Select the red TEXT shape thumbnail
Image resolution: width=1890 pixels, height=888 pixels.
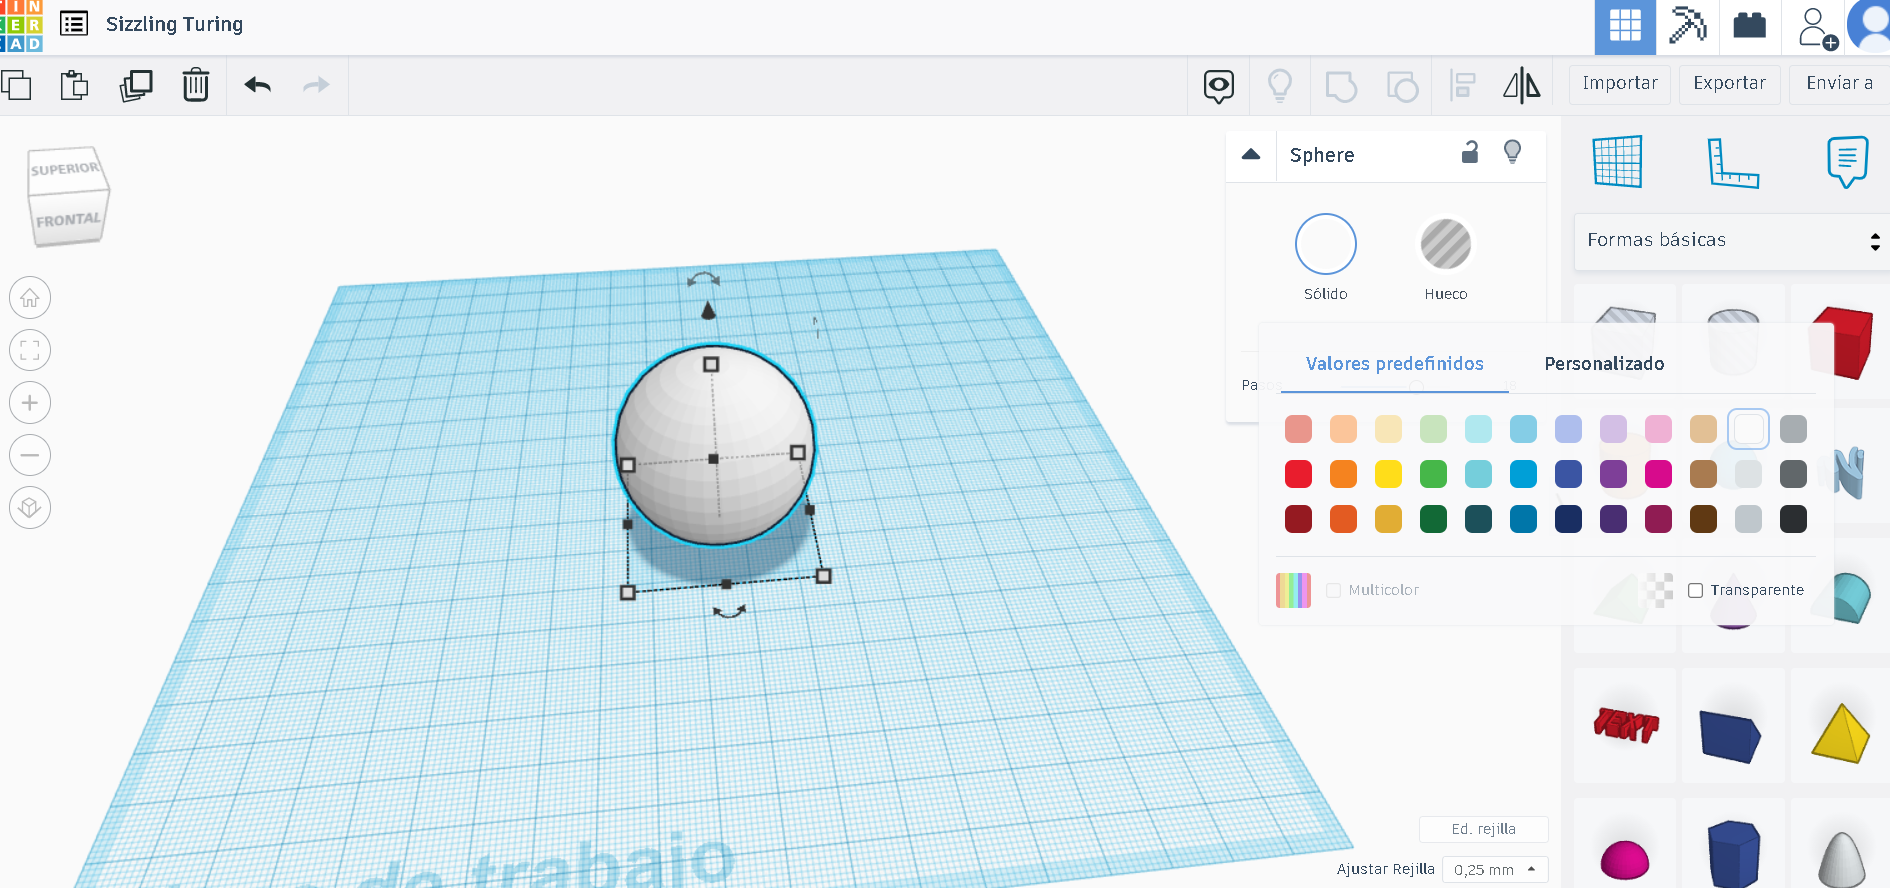coord(1626,725)
